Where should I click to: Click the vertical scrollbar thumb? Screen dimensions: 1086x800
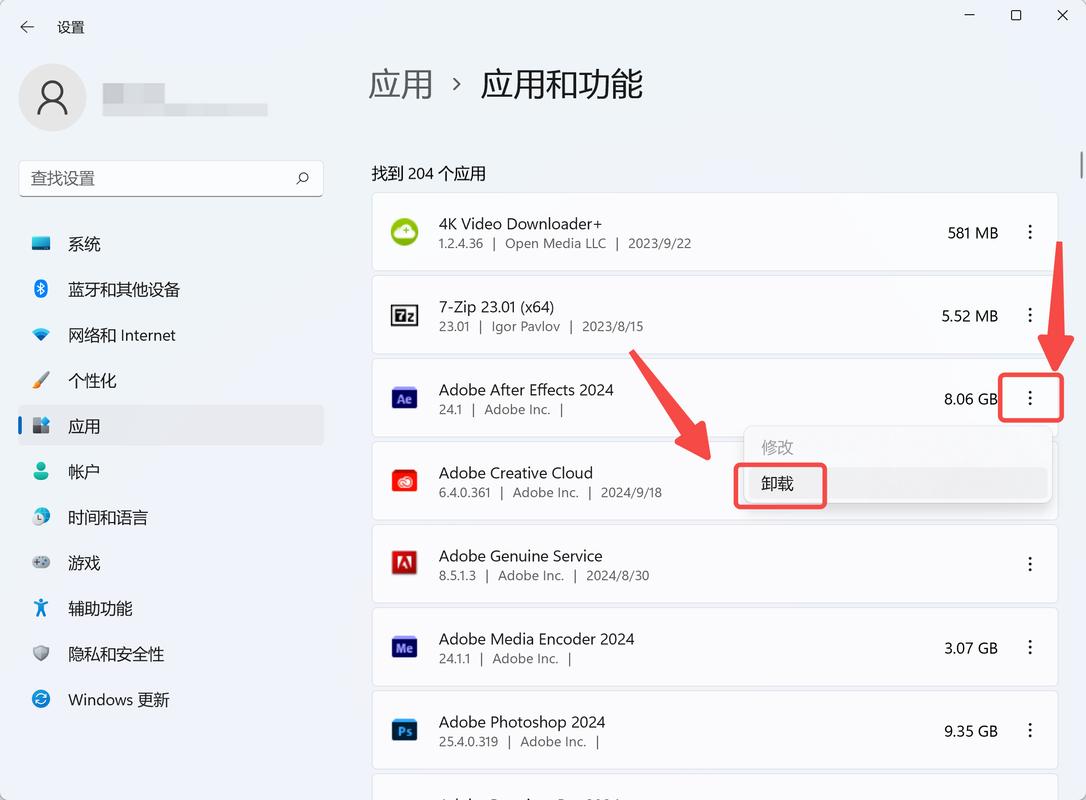(x=1081, y=165)
